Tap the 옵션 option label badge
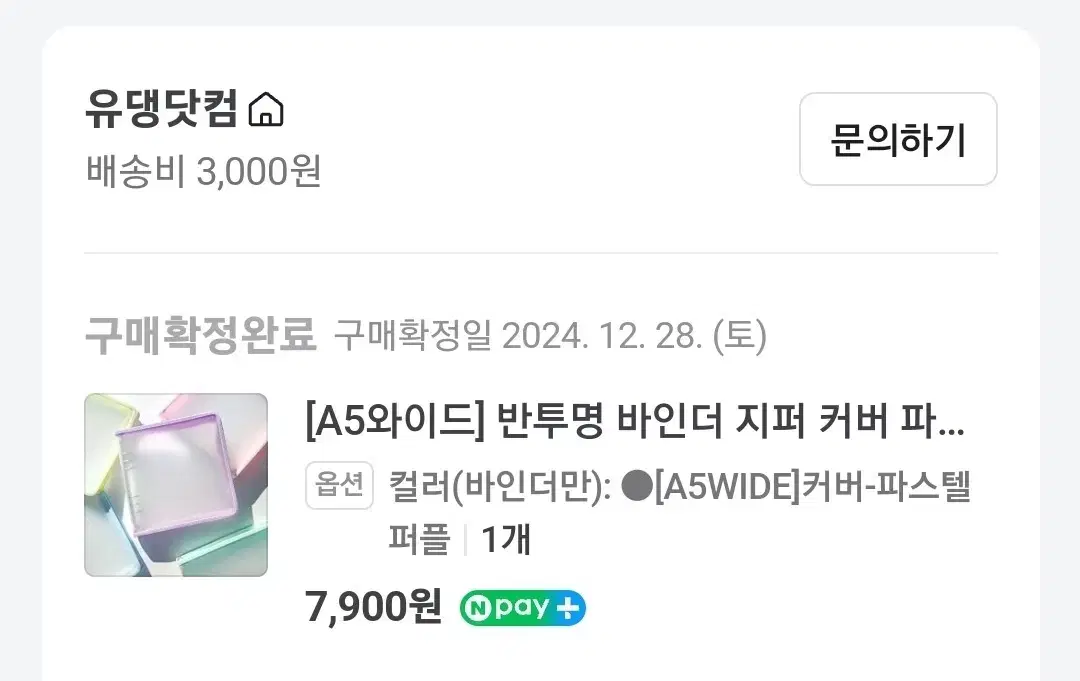 pos(340,485)
